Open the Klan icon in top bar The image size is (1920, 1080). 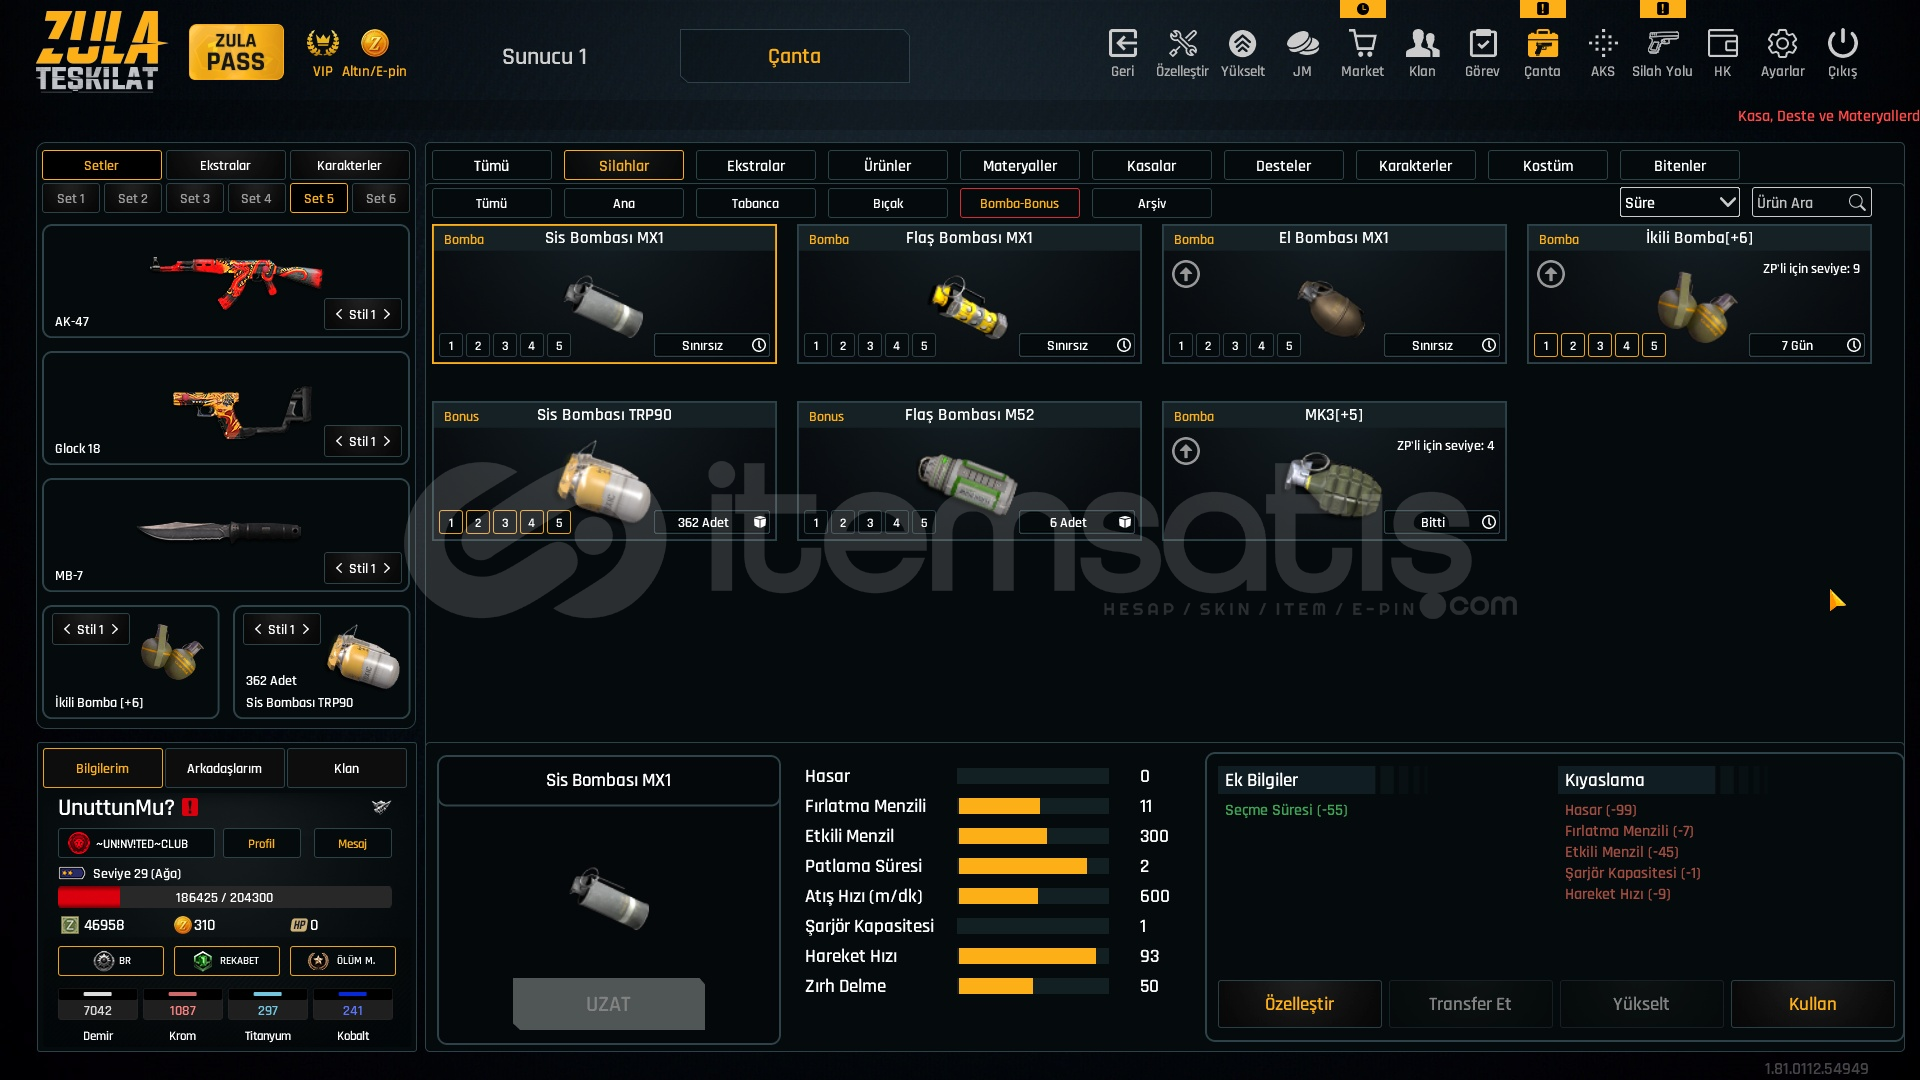pos(1422,45)
